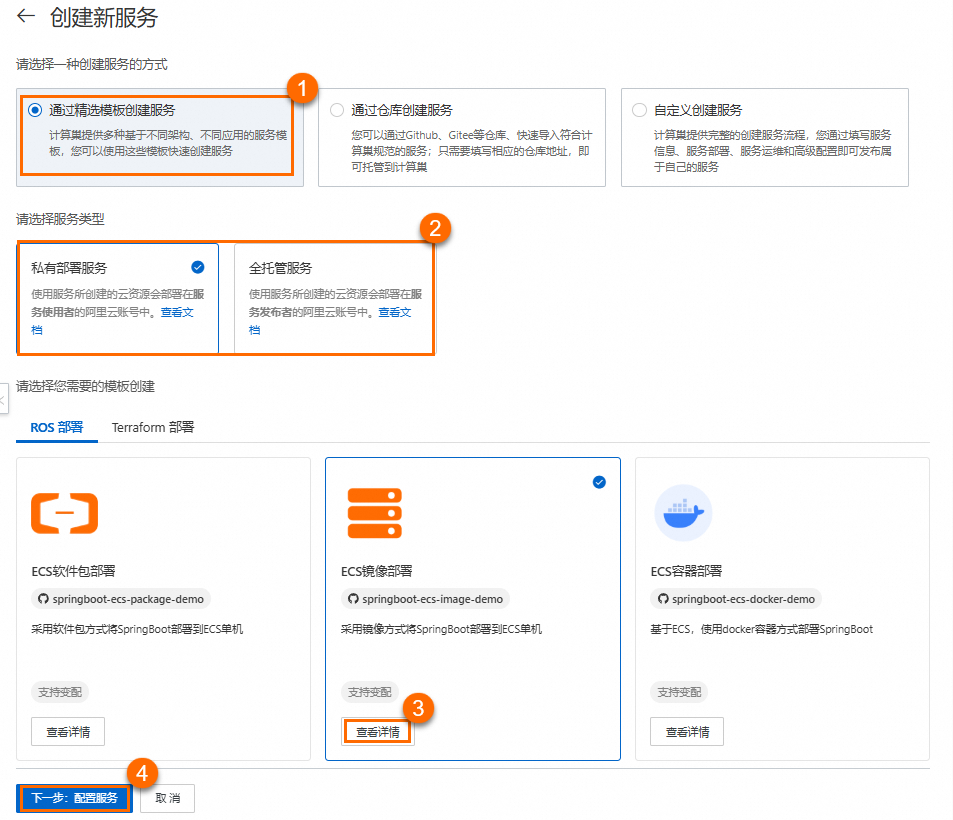The height and width of the screenshot is (820, 953).
Task: Click 下一步：配置服务 button
Action: [x=74, y=798]
